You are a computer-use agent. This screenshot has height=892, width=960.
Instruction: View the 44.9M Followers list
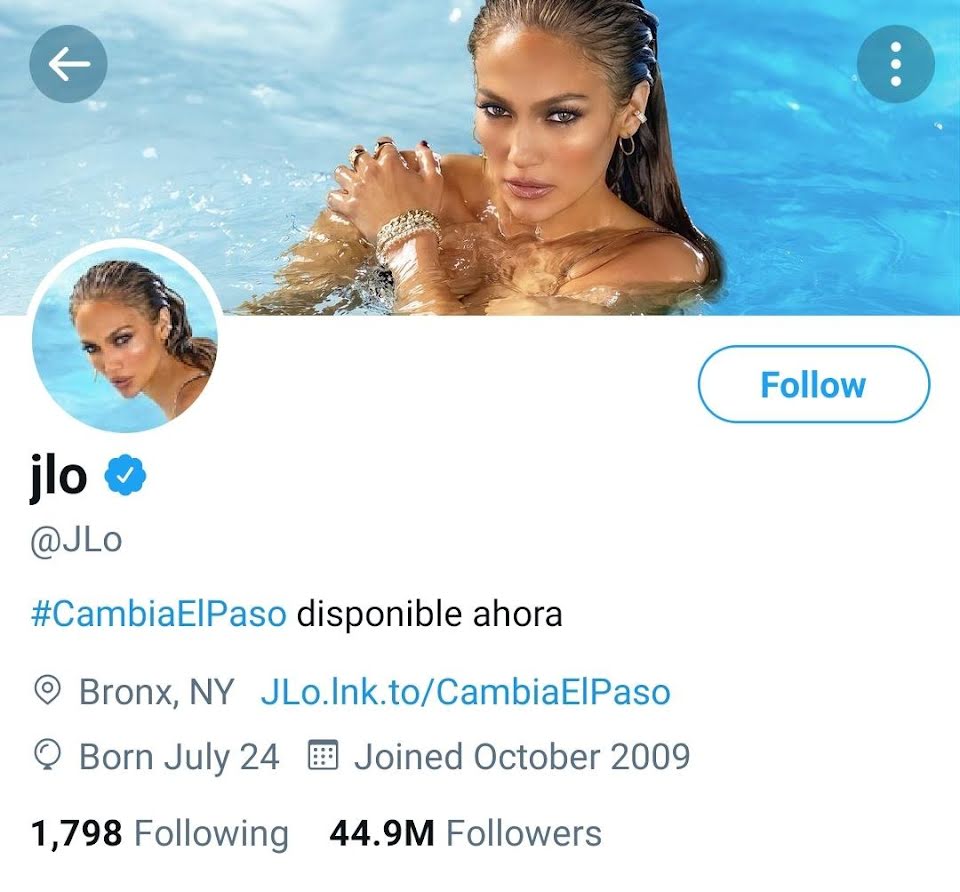coord(465,833)
